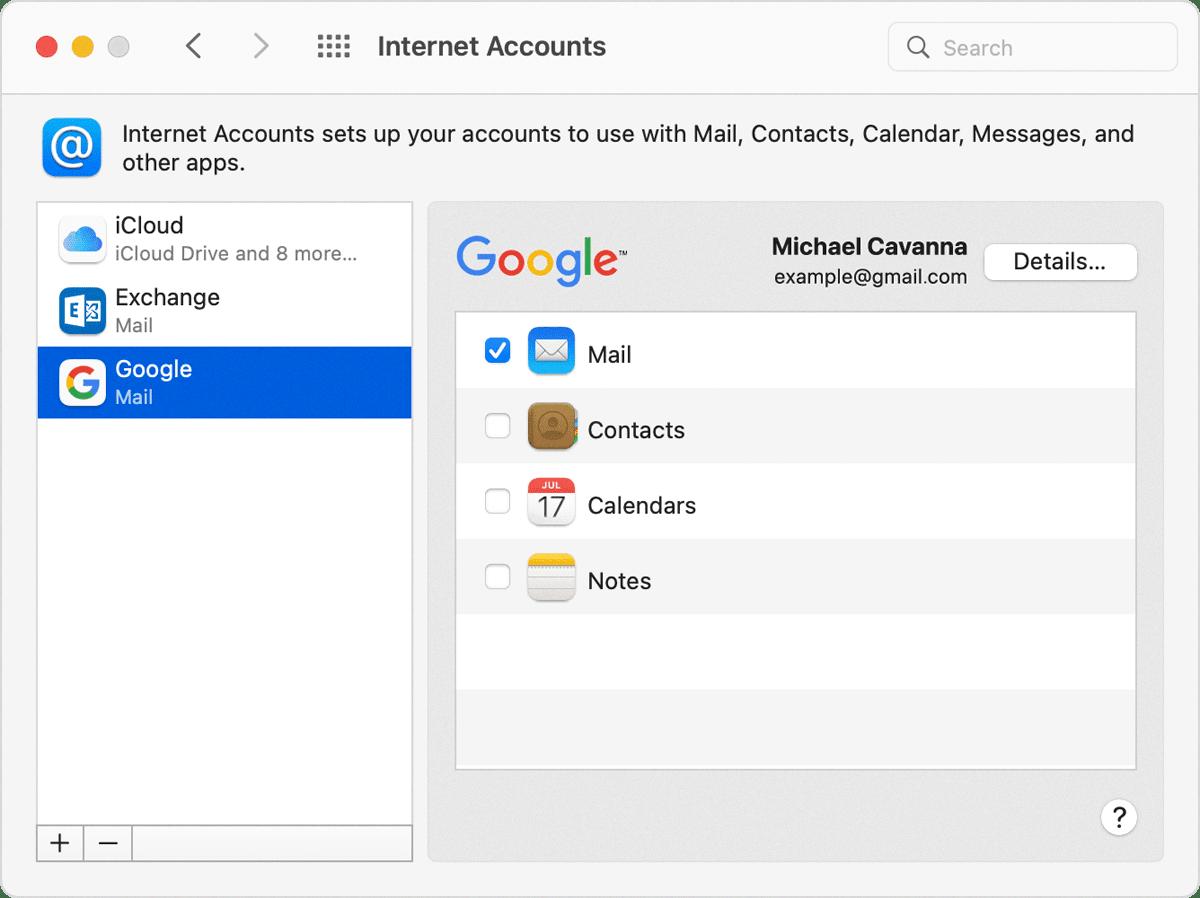
Task: Enable the Notes checkbox
Action: 497,577
